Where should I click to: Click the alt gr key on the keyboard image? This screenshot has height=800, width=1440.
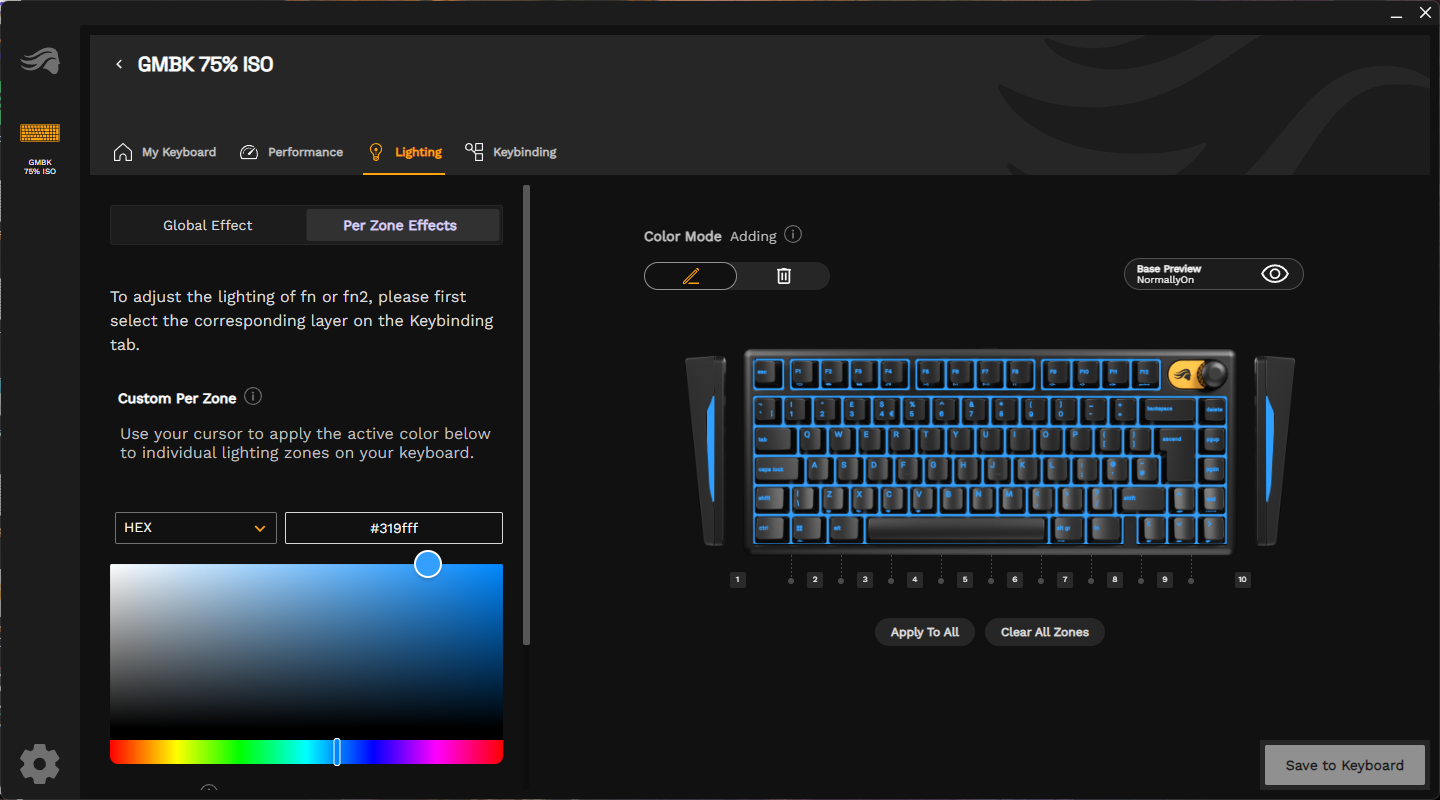click(1065, 529)
